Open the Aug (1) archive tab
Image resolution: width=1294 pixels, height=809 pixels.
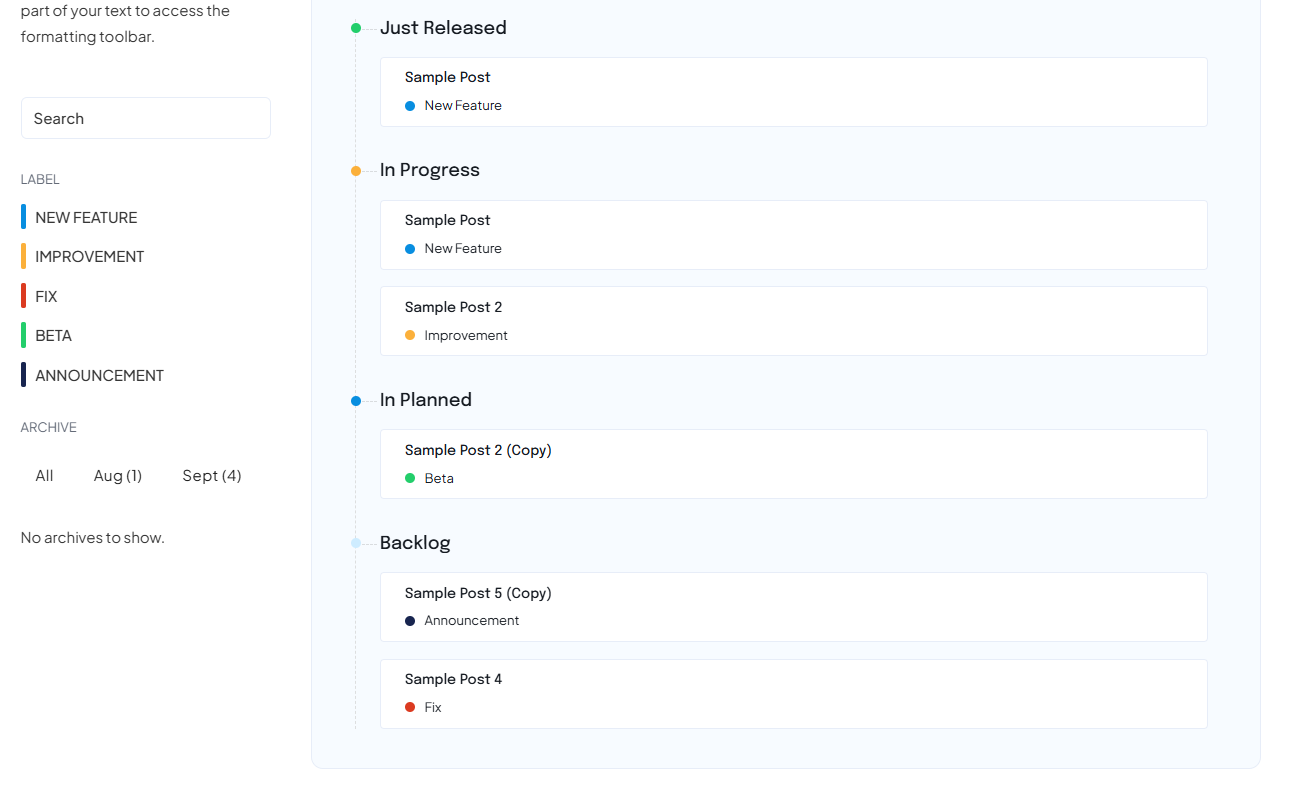118,476
